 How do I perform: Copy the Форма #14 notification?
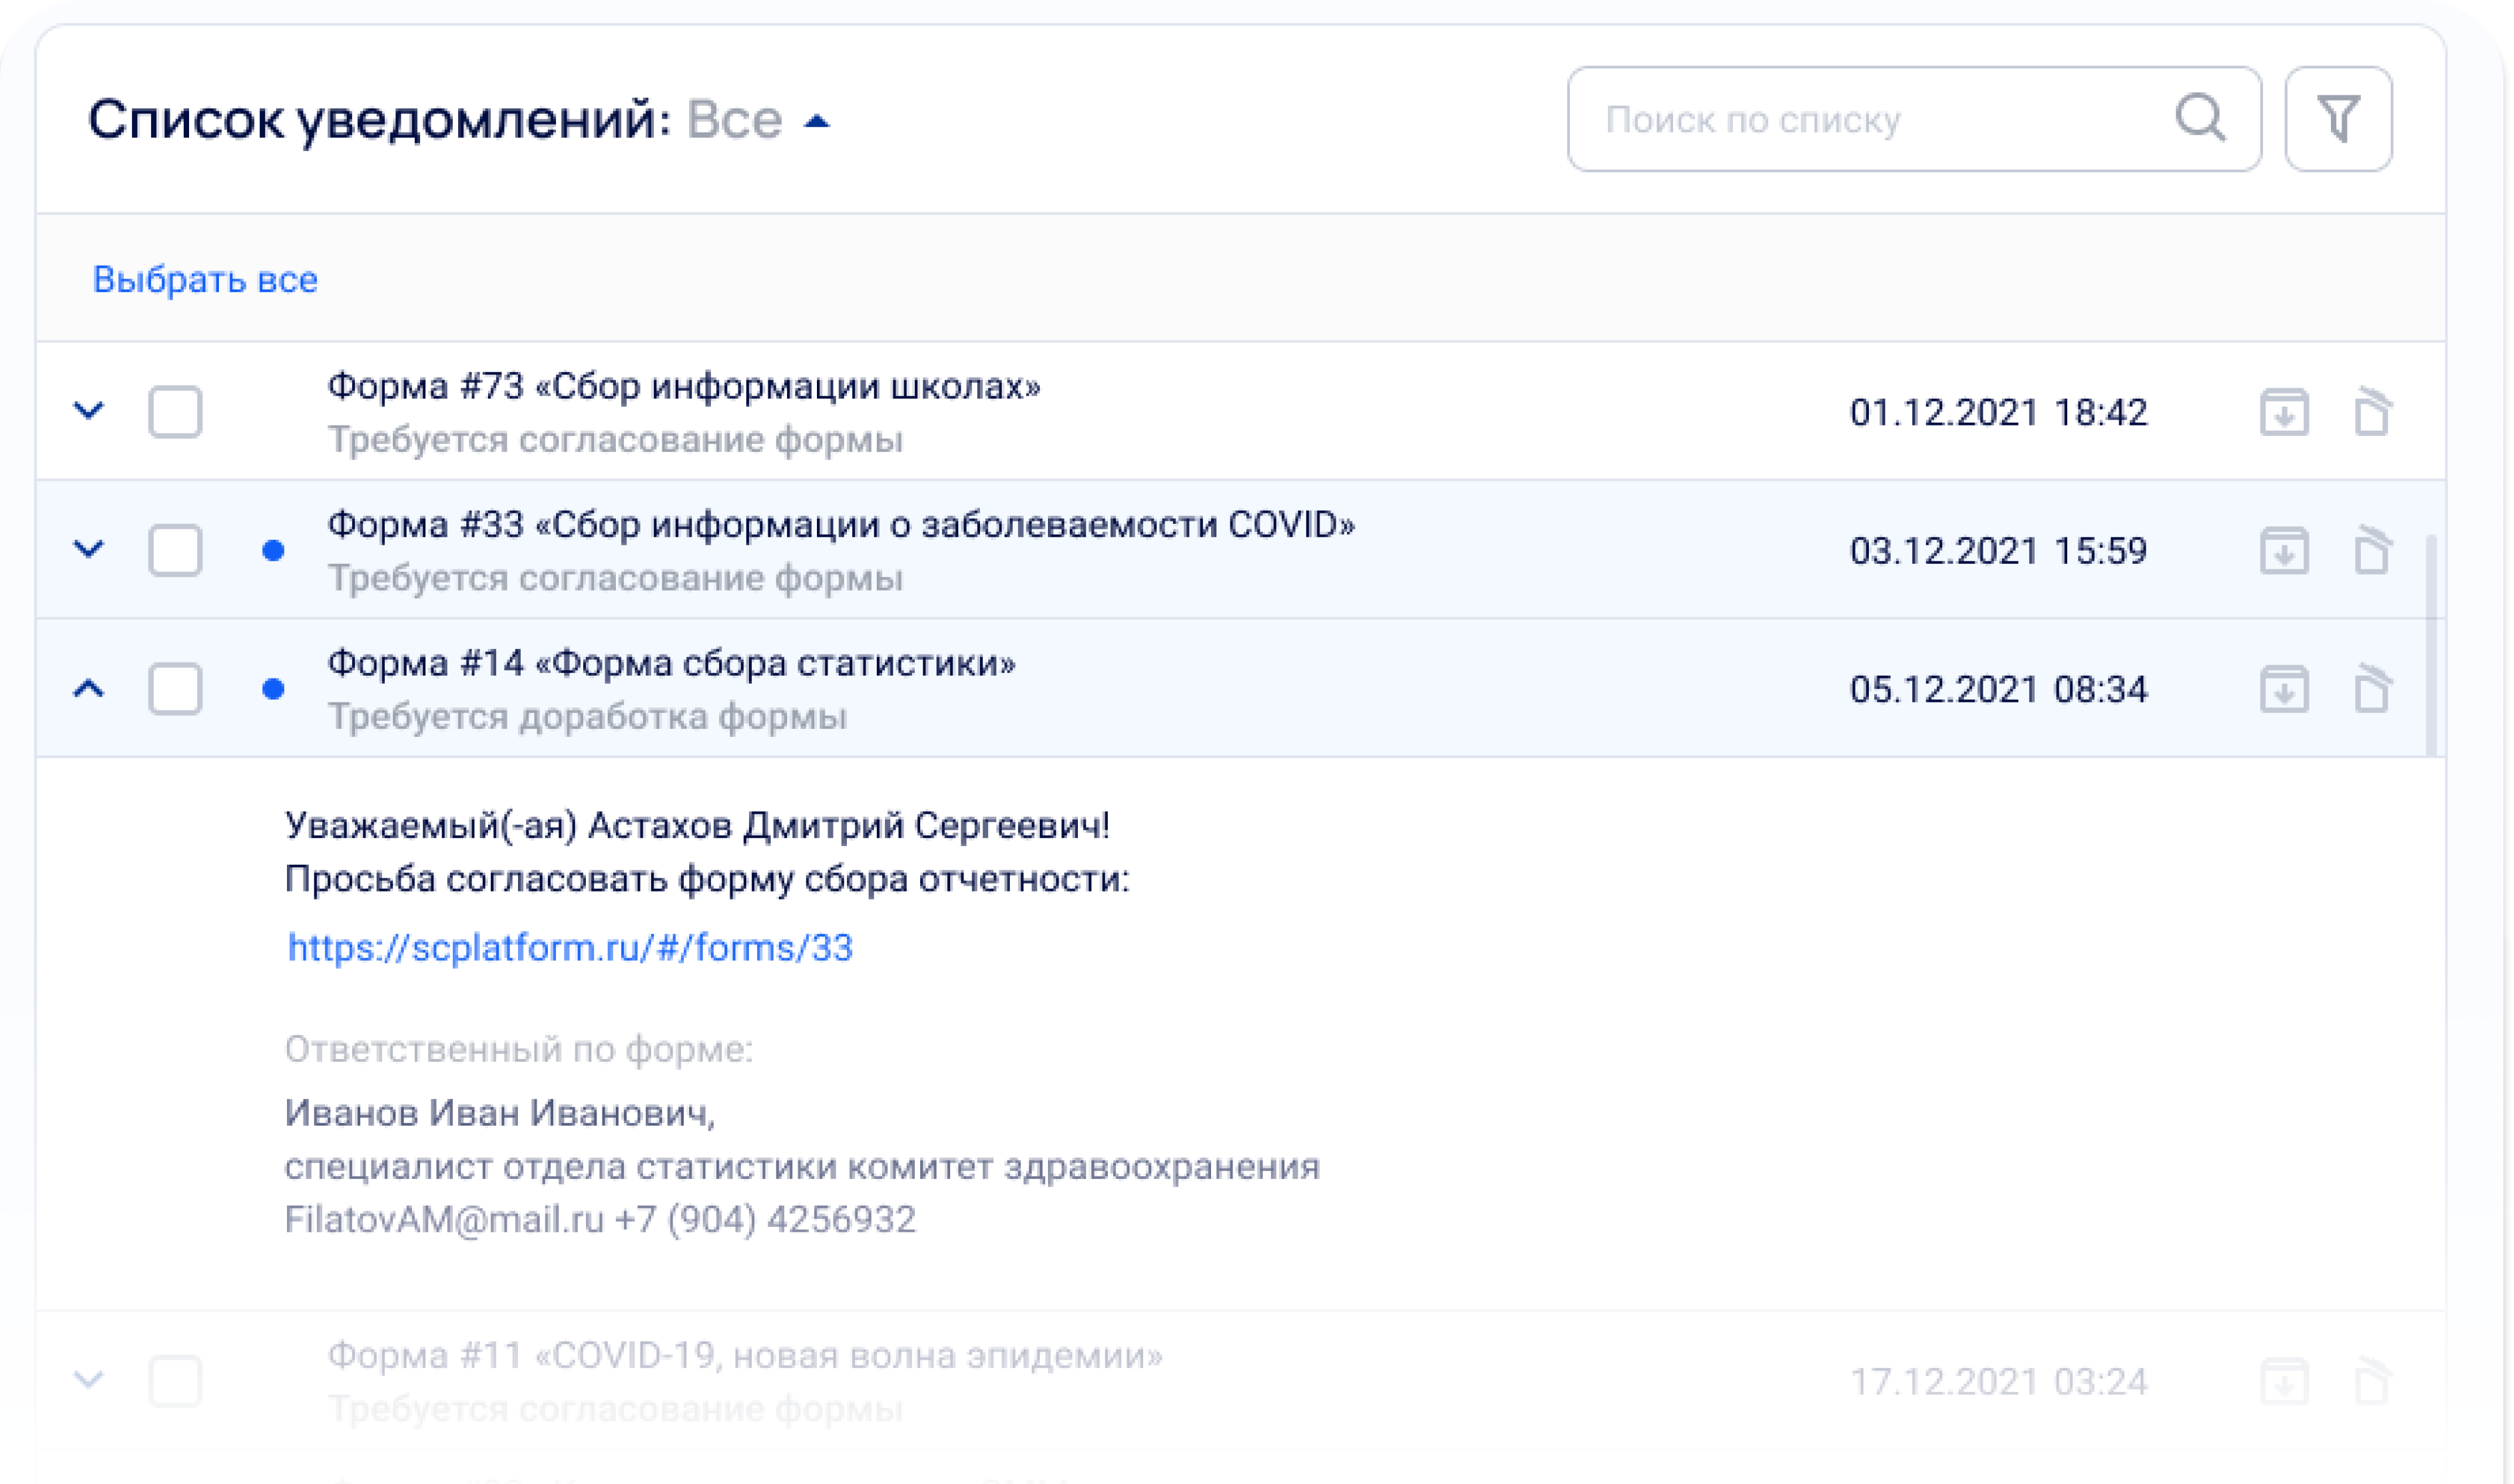click(x=2372, y=688)
